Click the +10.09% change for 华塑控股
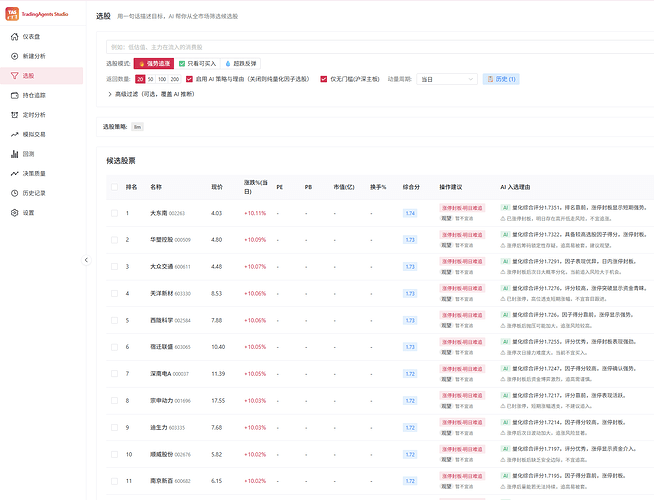Viewport: 654px width, 500px height. point(255,240)
